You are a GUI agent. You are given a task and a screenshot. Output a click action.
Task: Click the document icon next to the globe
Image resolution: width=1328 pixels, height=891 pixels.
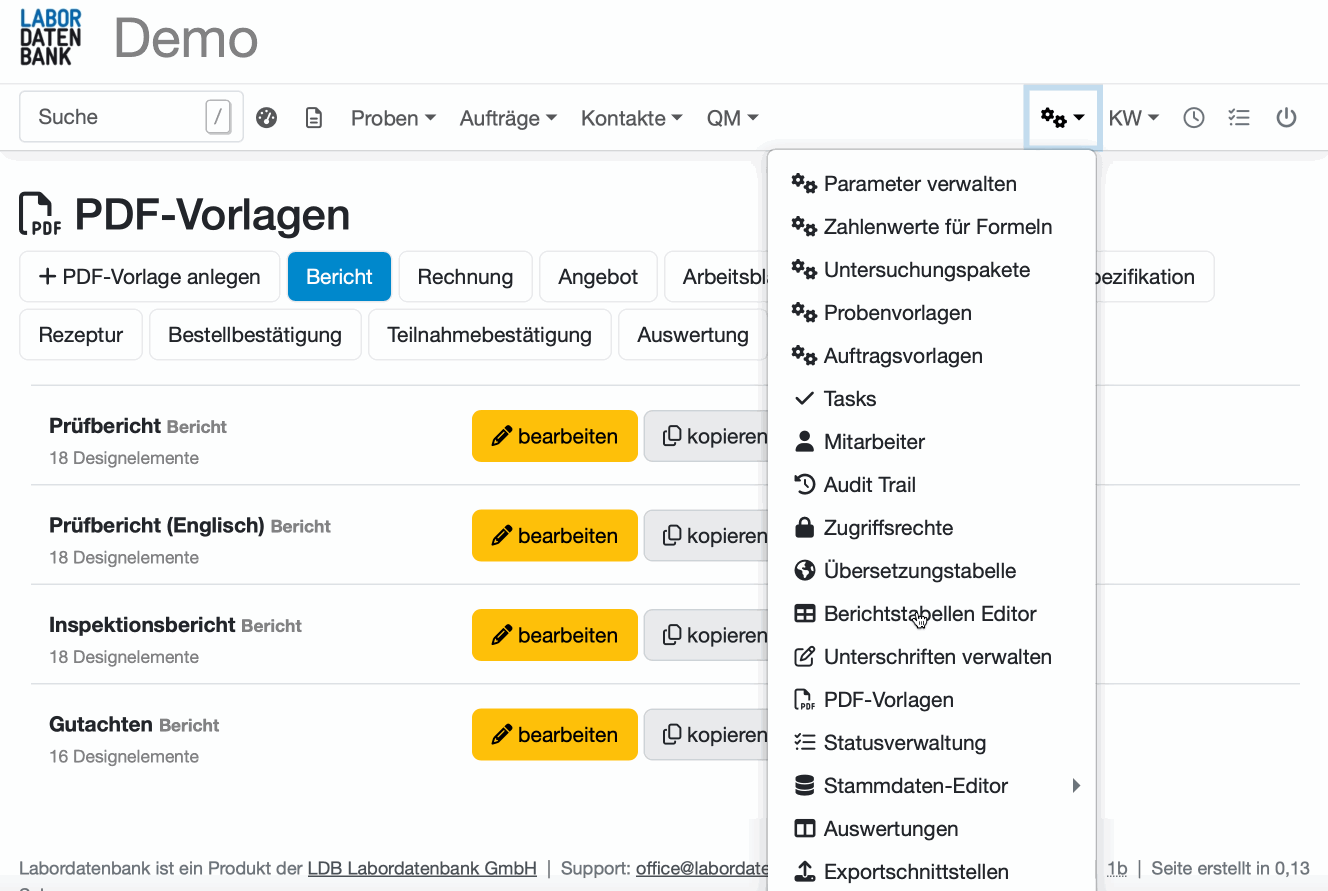[x=314, y=117]
